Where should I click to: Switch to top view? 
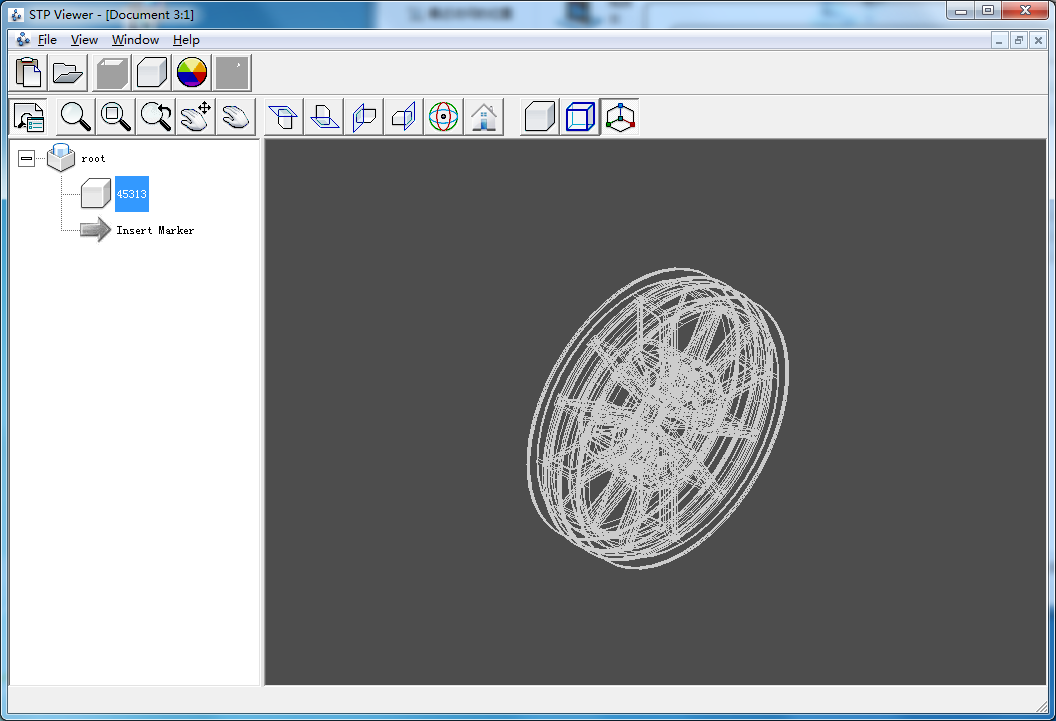click(284, 116)
